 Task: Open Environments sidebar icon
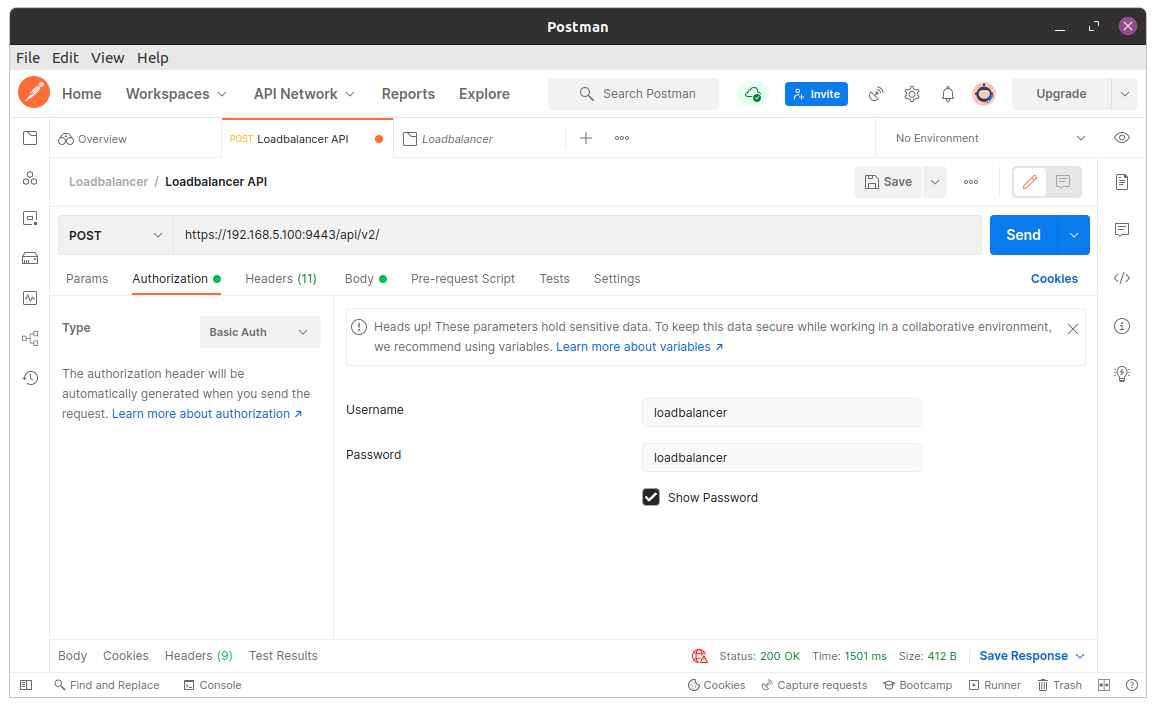tap(30, 218)
